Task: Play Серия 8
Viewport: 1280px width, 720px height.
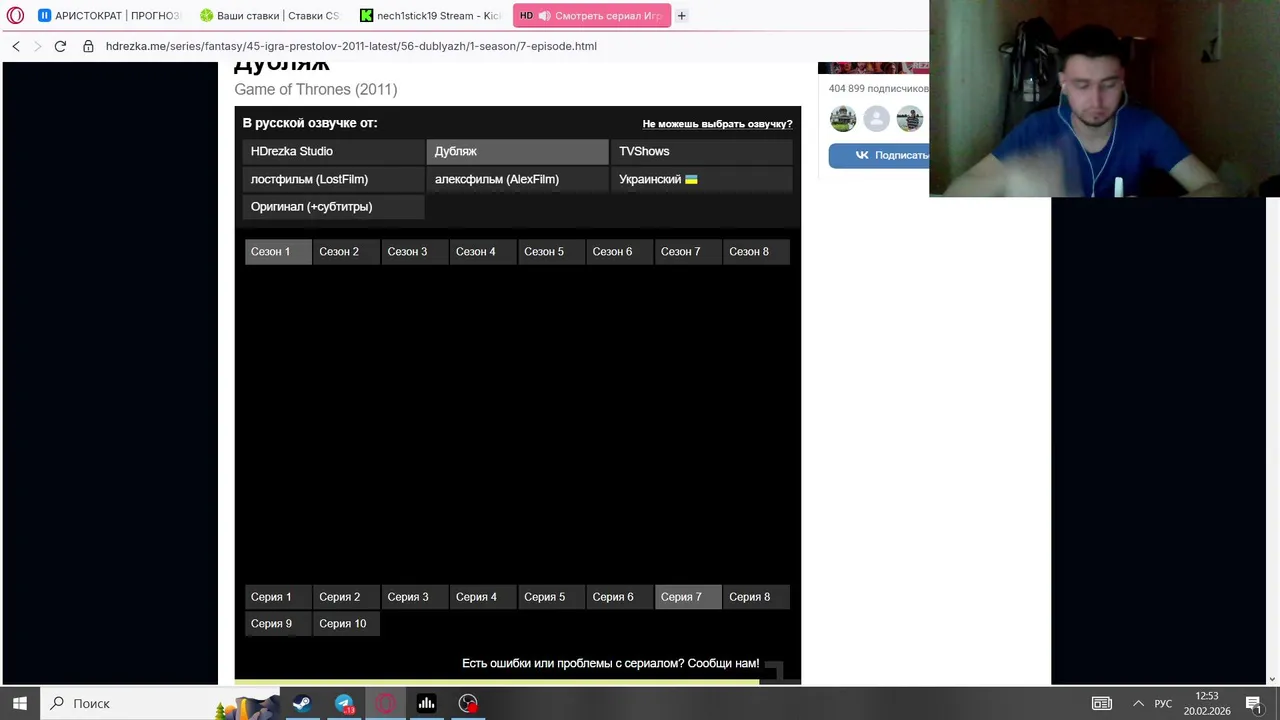Action: [756, 597]
